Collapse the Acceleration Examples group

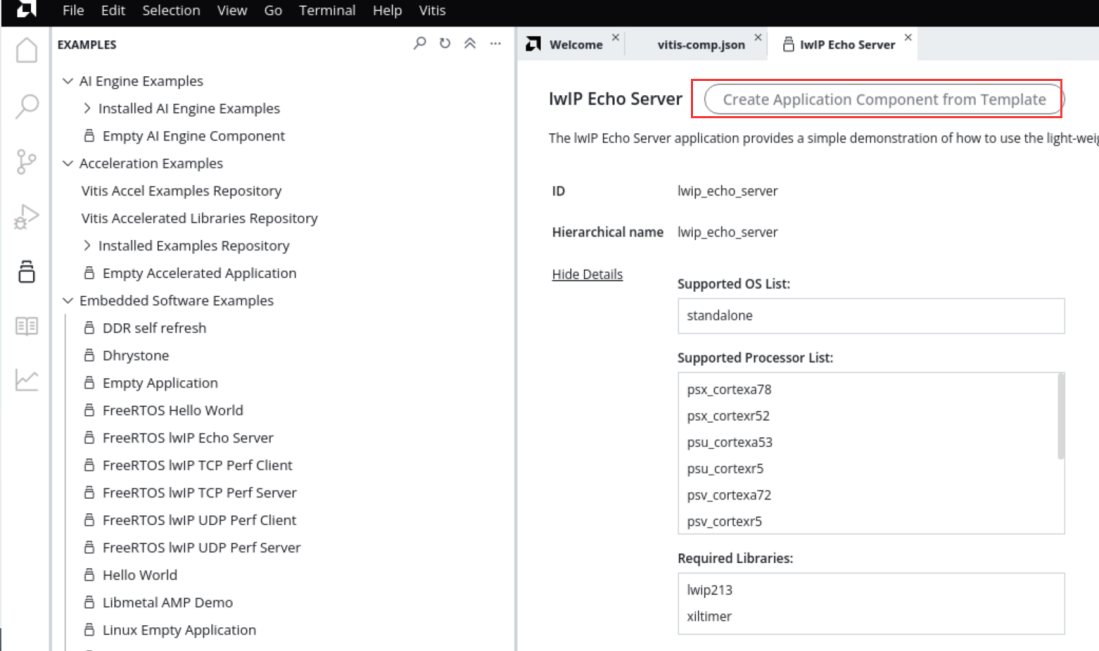click(67, 163)
